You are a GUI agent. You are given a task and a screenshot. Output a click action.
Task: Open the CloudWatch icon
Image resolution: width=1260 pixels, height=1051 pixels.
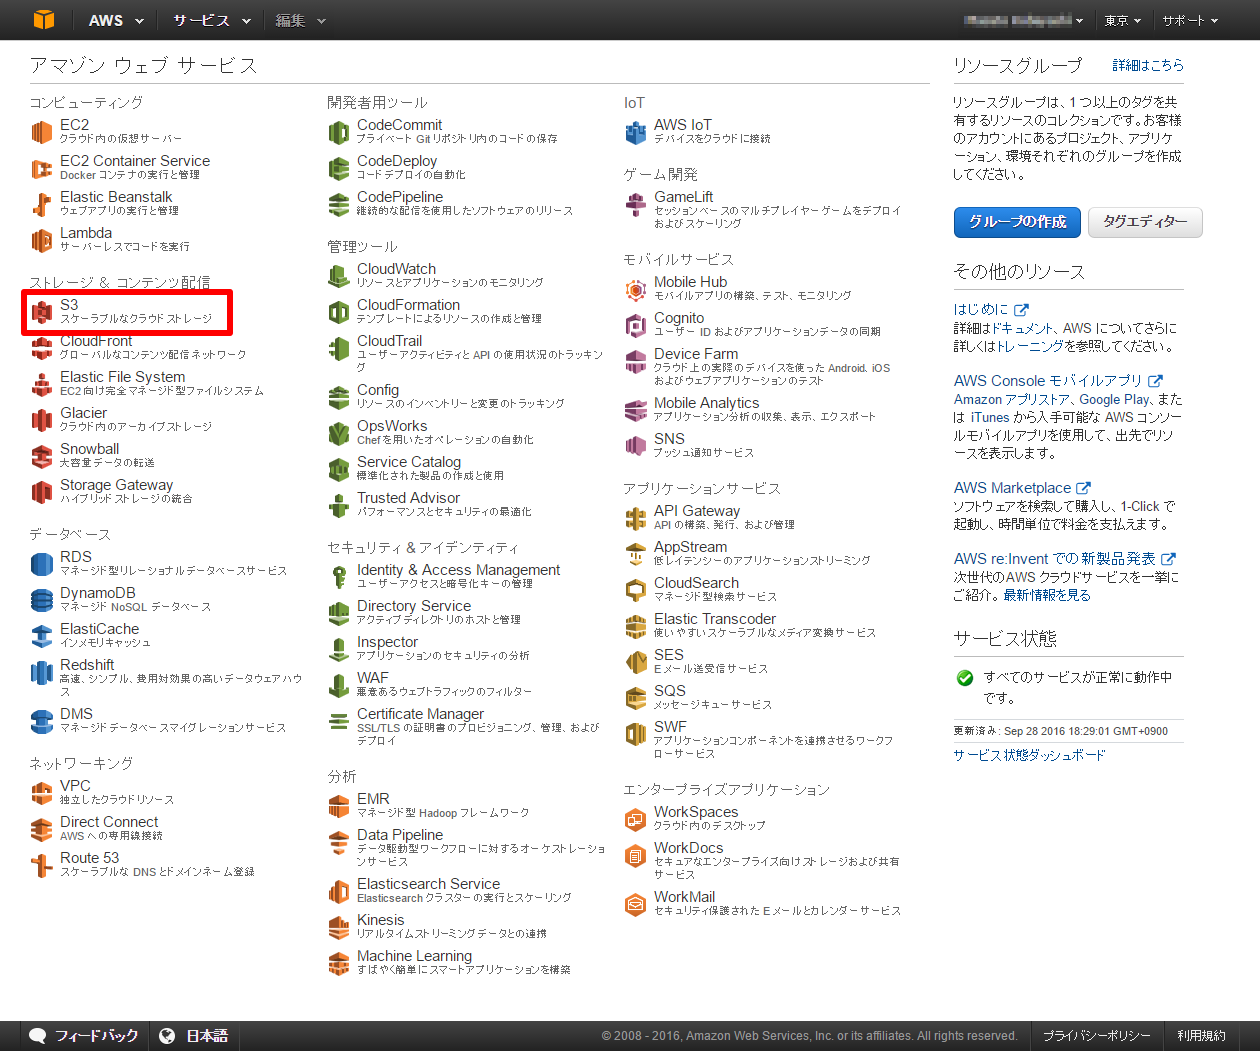(x=338, y=276)
